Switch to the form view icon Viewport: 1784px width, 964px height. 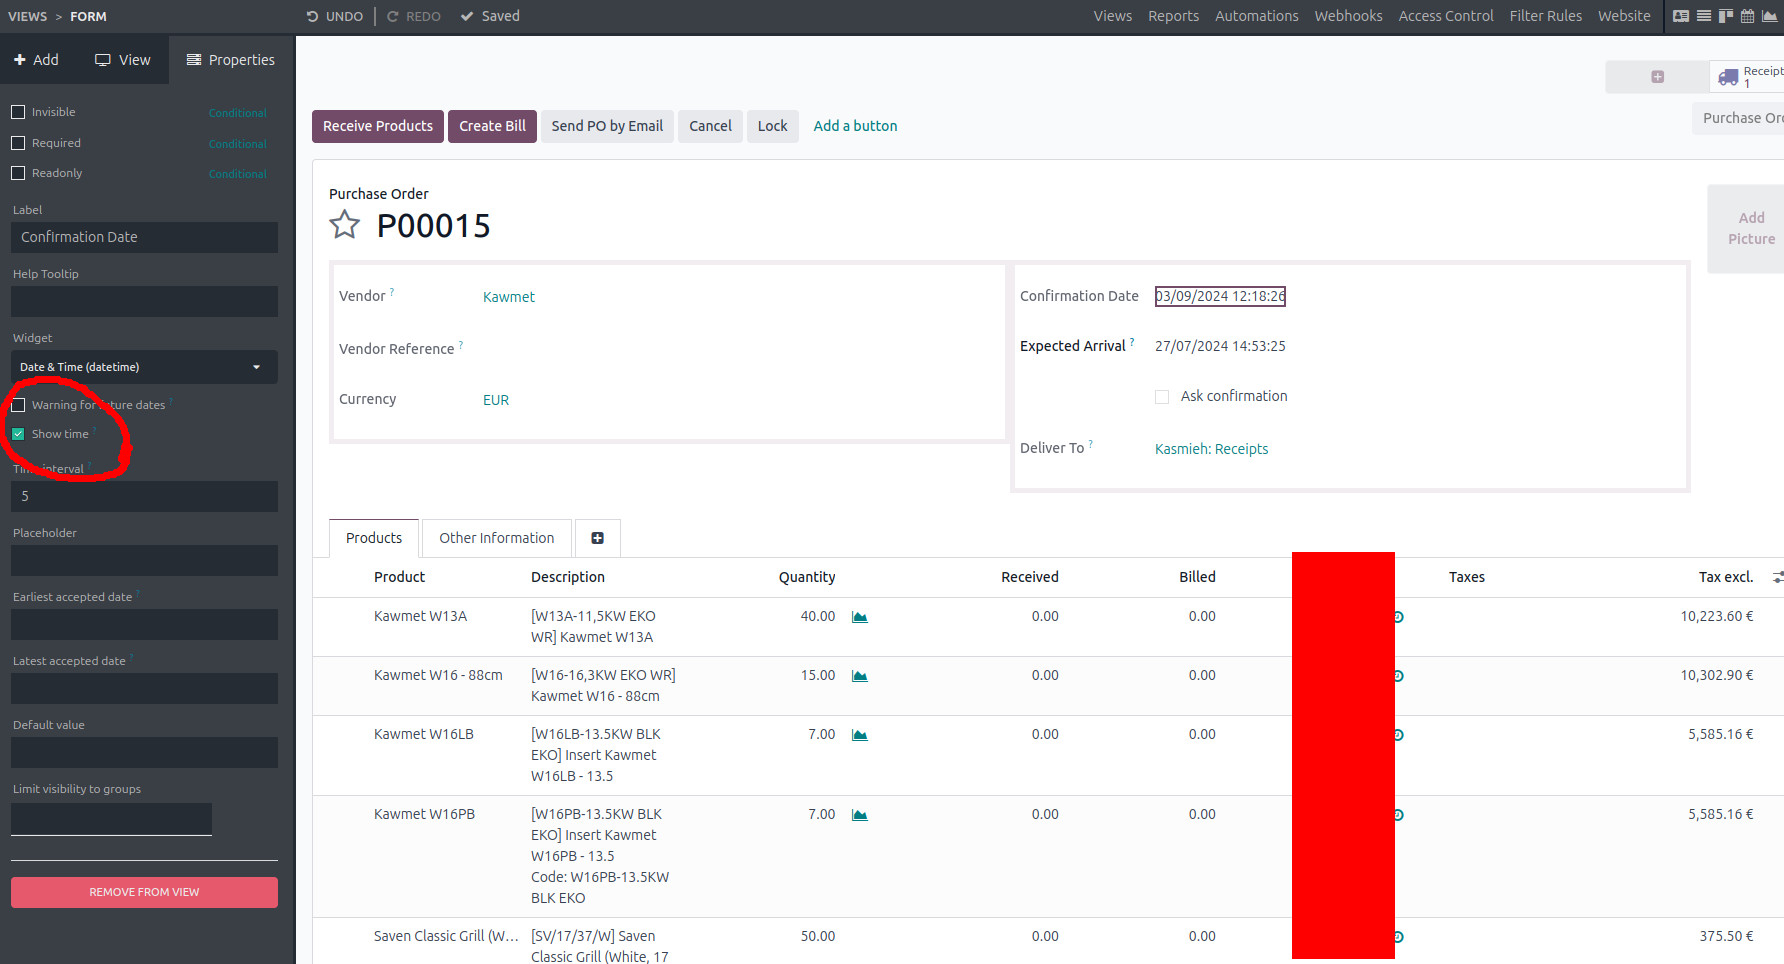[x=1681, y=16]
